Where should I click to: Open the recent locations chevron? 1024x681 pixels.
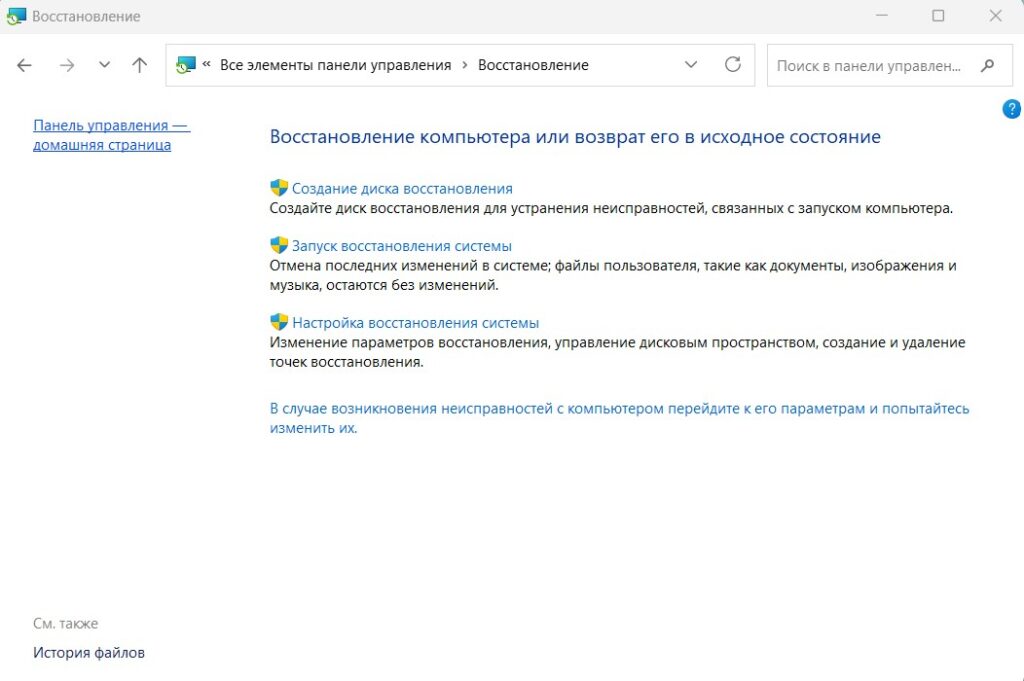pyautogui.click(x=104, y=65)
